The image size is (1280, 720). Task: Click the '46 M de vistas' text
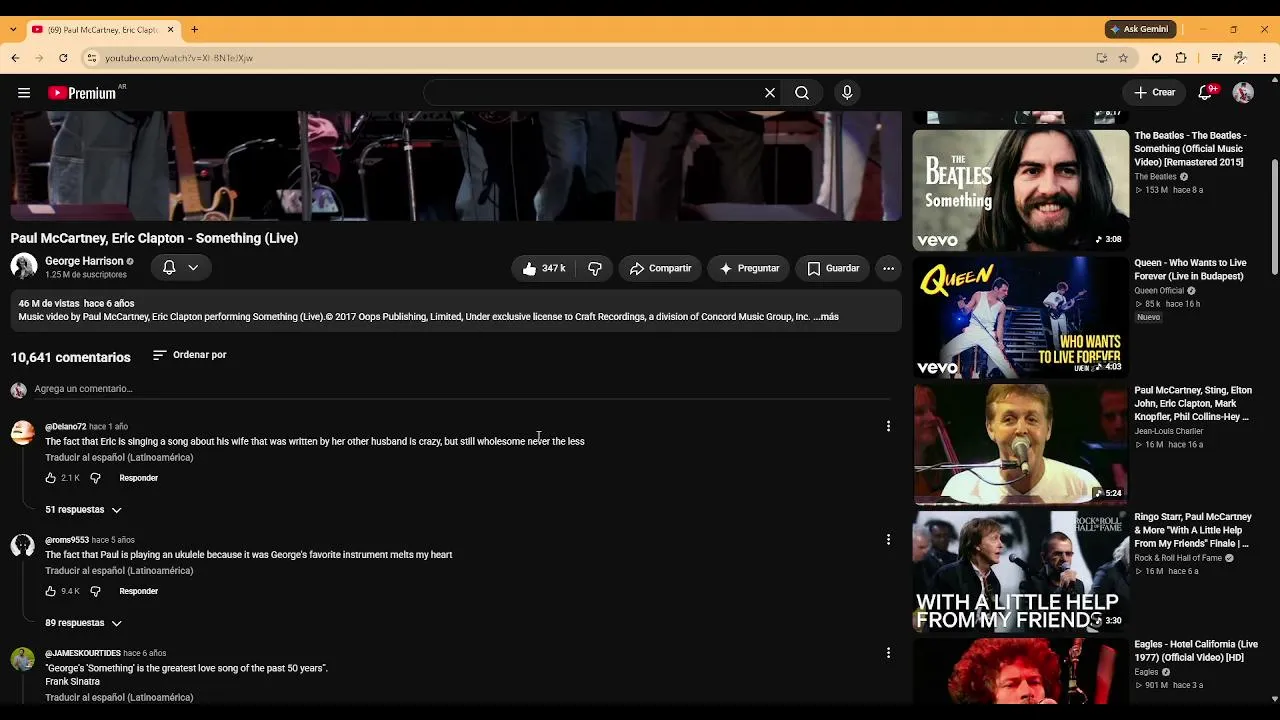[49, 303]
